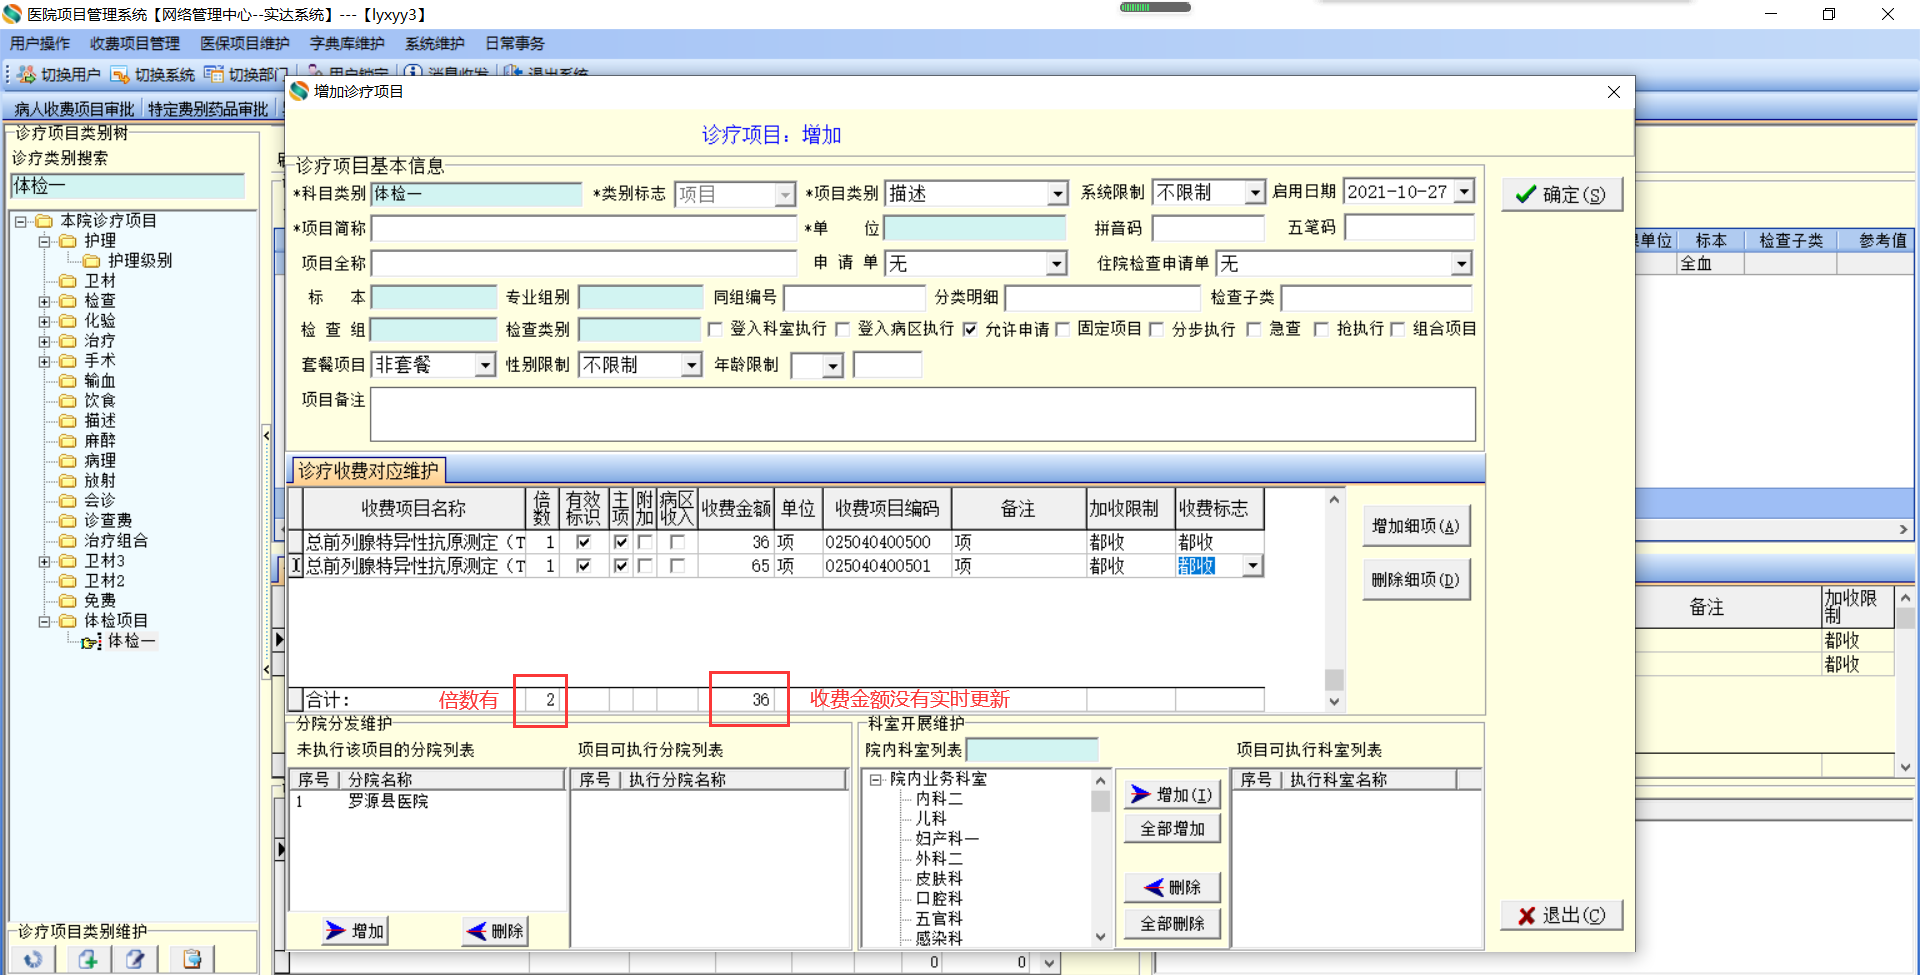The width and height of the screenshot is (1920, 975).
Task: Click the 放射 folder icon in tree
Action: click(x=68, y=481)
